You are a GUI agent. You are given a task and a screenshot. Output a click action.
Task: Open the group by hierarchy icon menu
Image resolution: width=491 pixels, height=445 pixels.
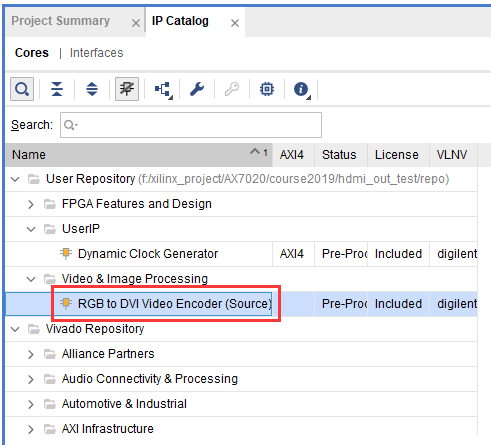coord(163,89)
